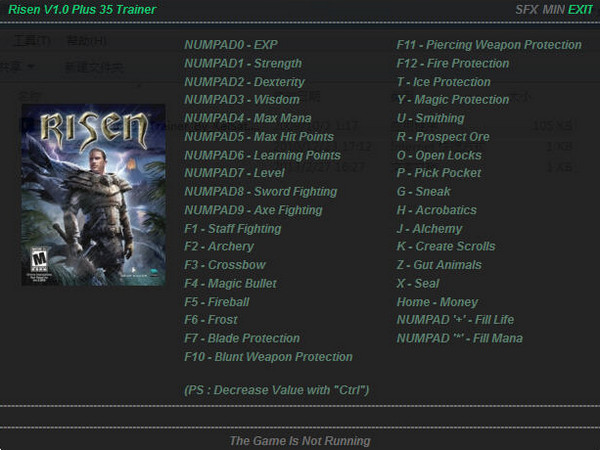
Task: Click the MIN button in title bar
Action: (x=553, y=10)
